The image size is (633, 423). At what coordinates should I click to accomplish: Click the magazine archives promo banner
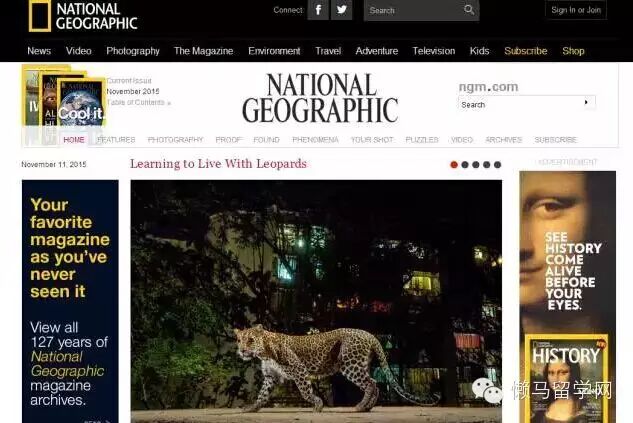(70, 301)
